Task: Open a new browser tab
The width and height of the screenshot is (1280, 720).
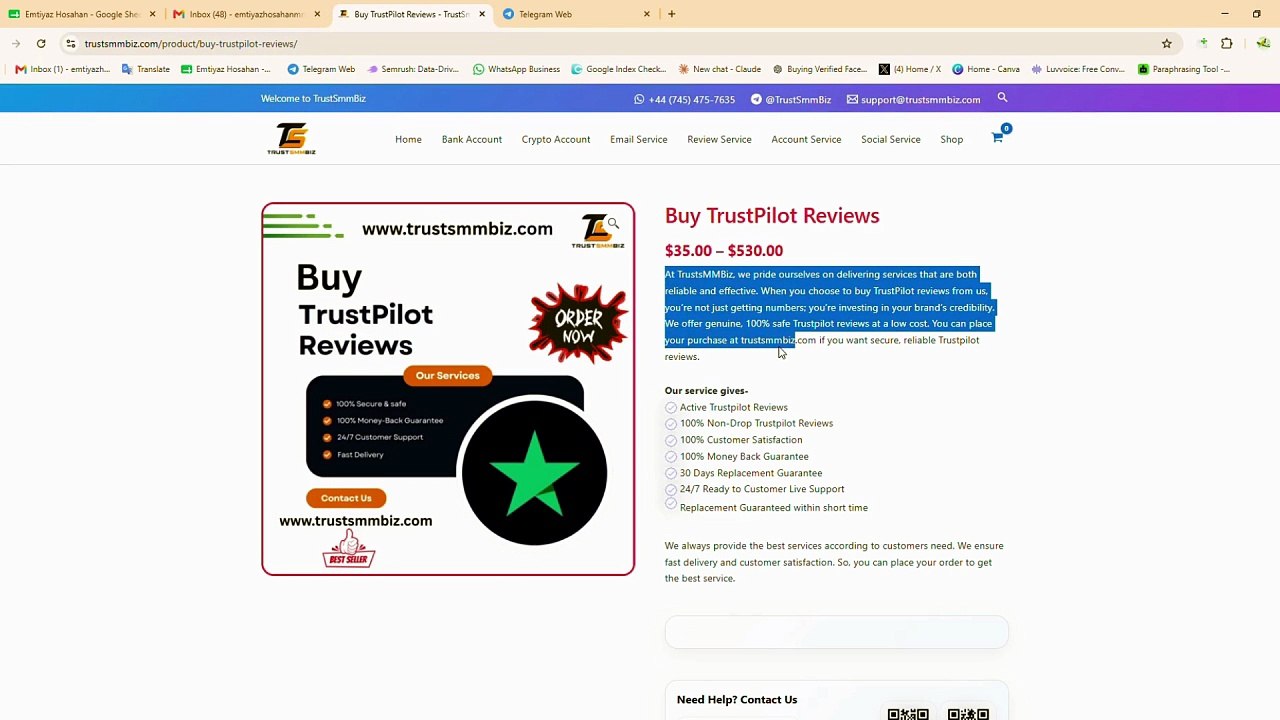Action: (x=671, y=14)
